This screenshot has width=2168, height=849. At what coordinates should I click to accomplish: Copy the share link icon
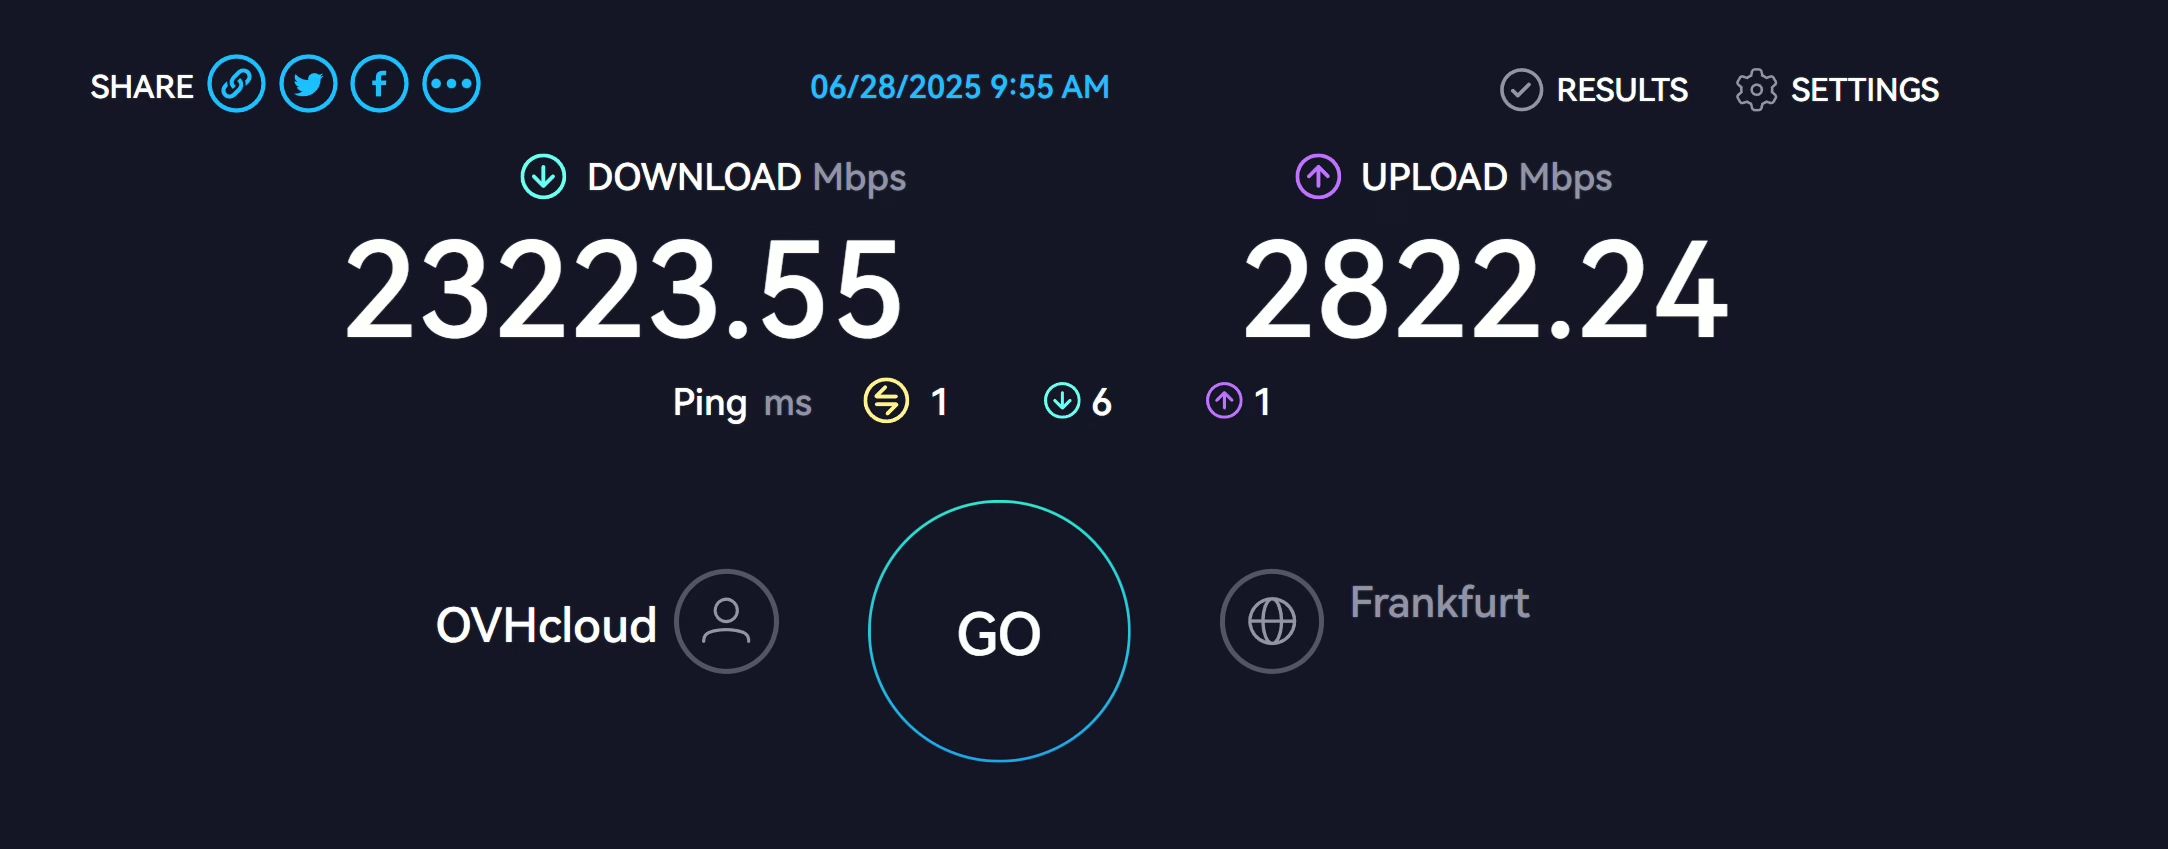click(236, 84)
